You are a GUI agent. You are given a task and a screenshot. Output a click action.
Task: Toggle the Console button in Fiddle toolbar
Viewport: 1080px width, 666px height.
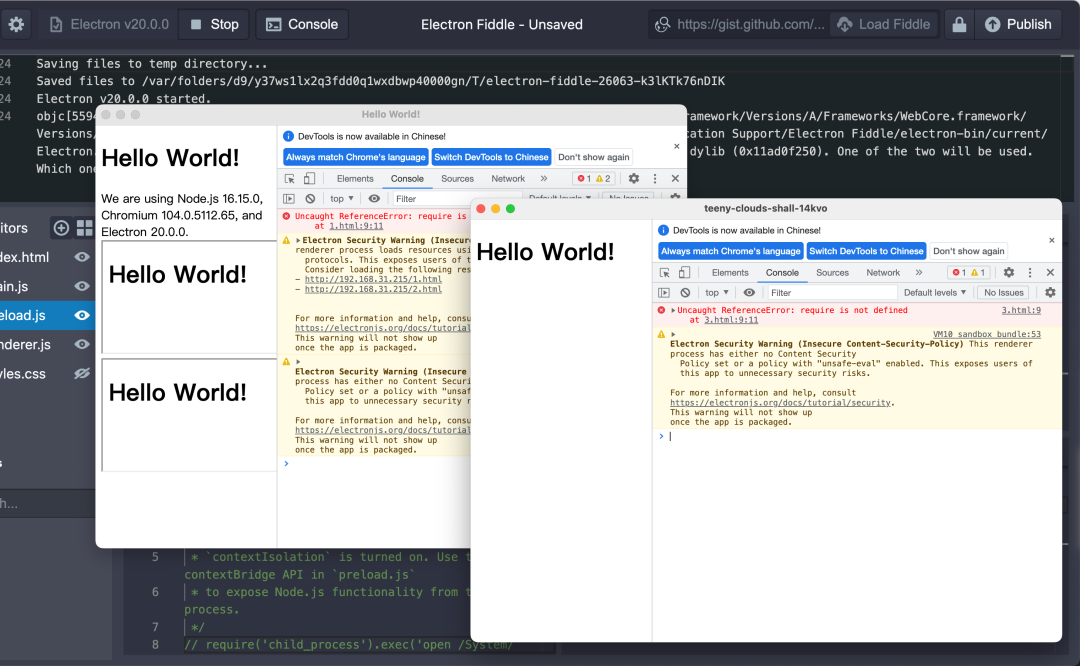(x=302, y=25)
